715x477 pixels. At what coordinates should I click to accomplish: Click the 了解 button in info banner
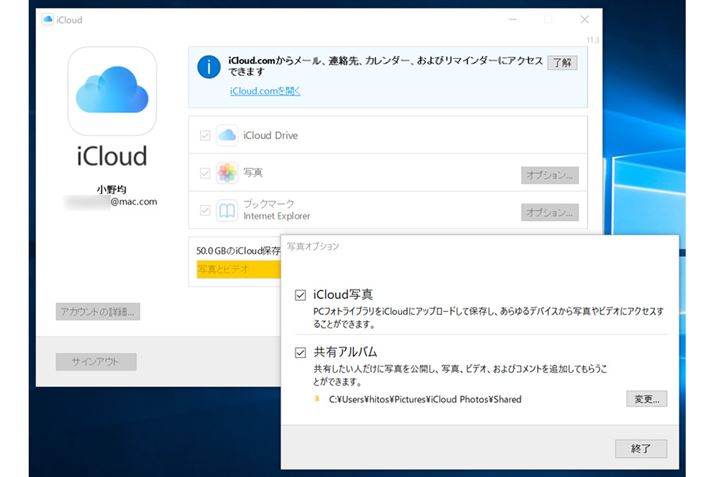[562, 62]
